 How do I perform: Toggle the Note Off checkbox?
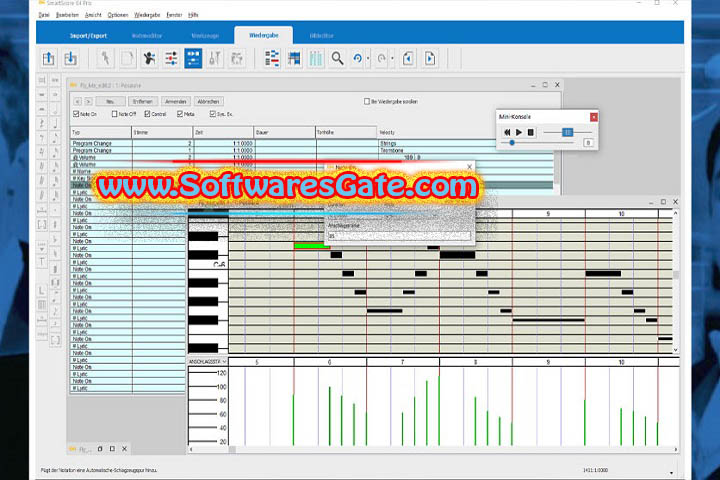(x=115, y=114)
